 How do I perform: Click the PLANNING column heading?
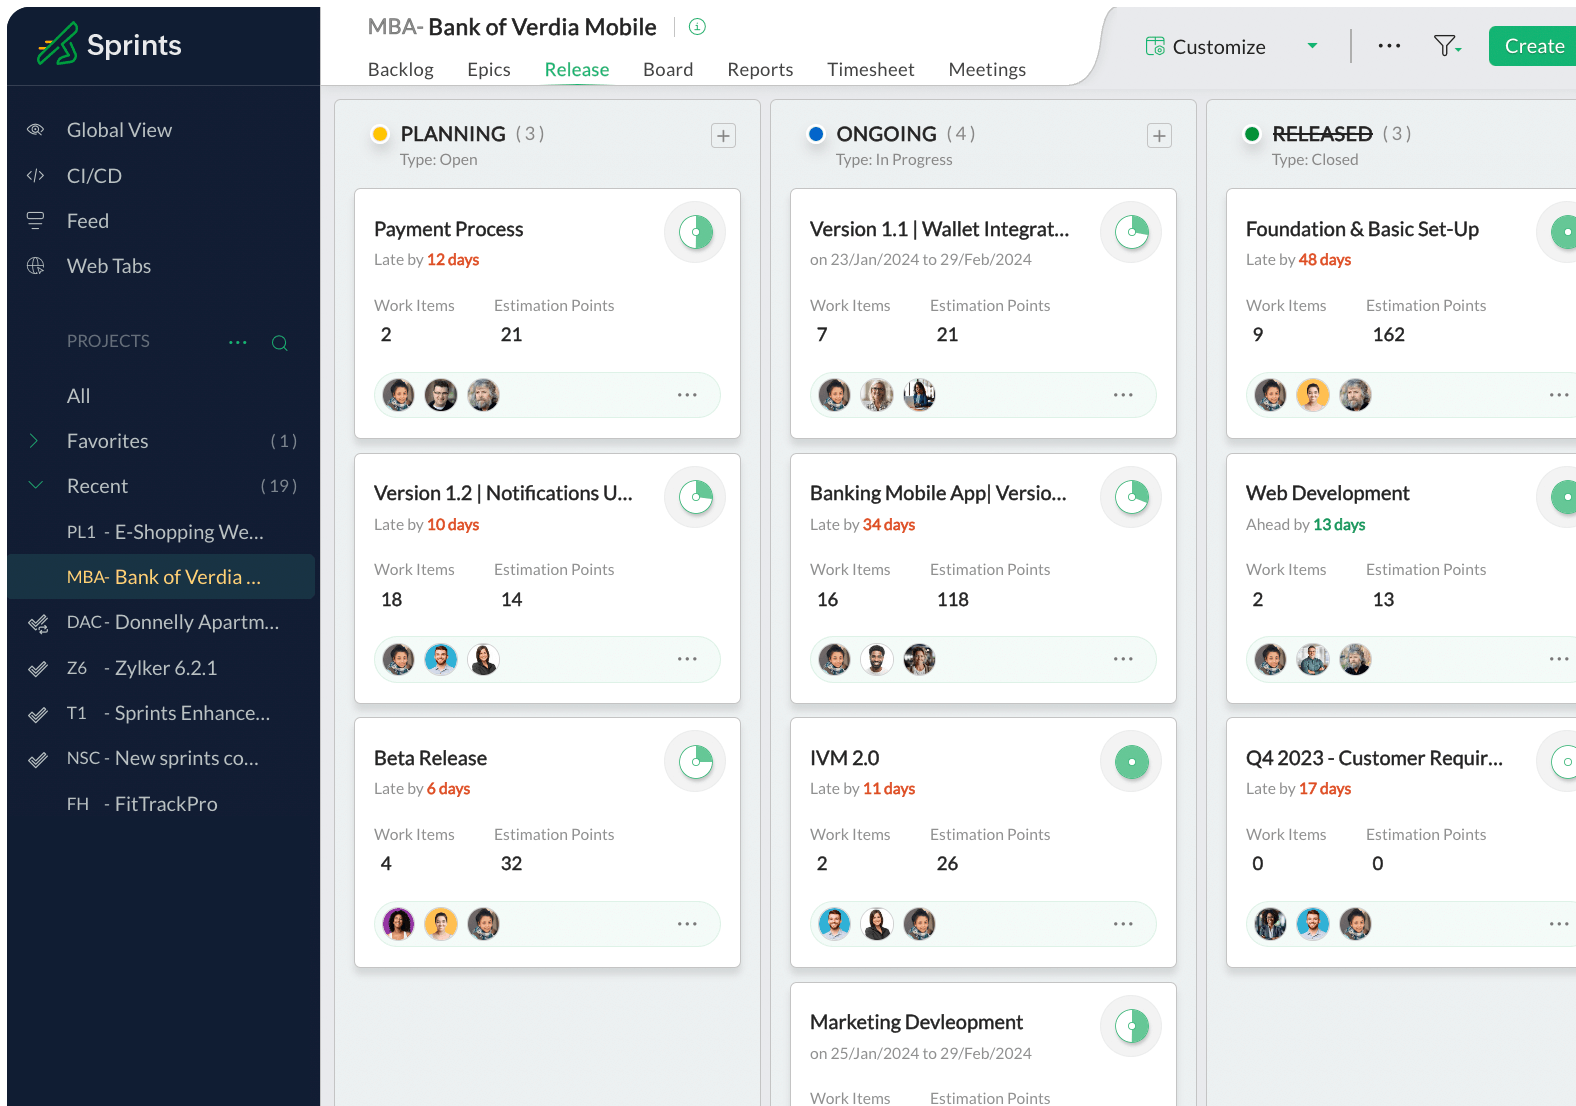click(453, 134)
